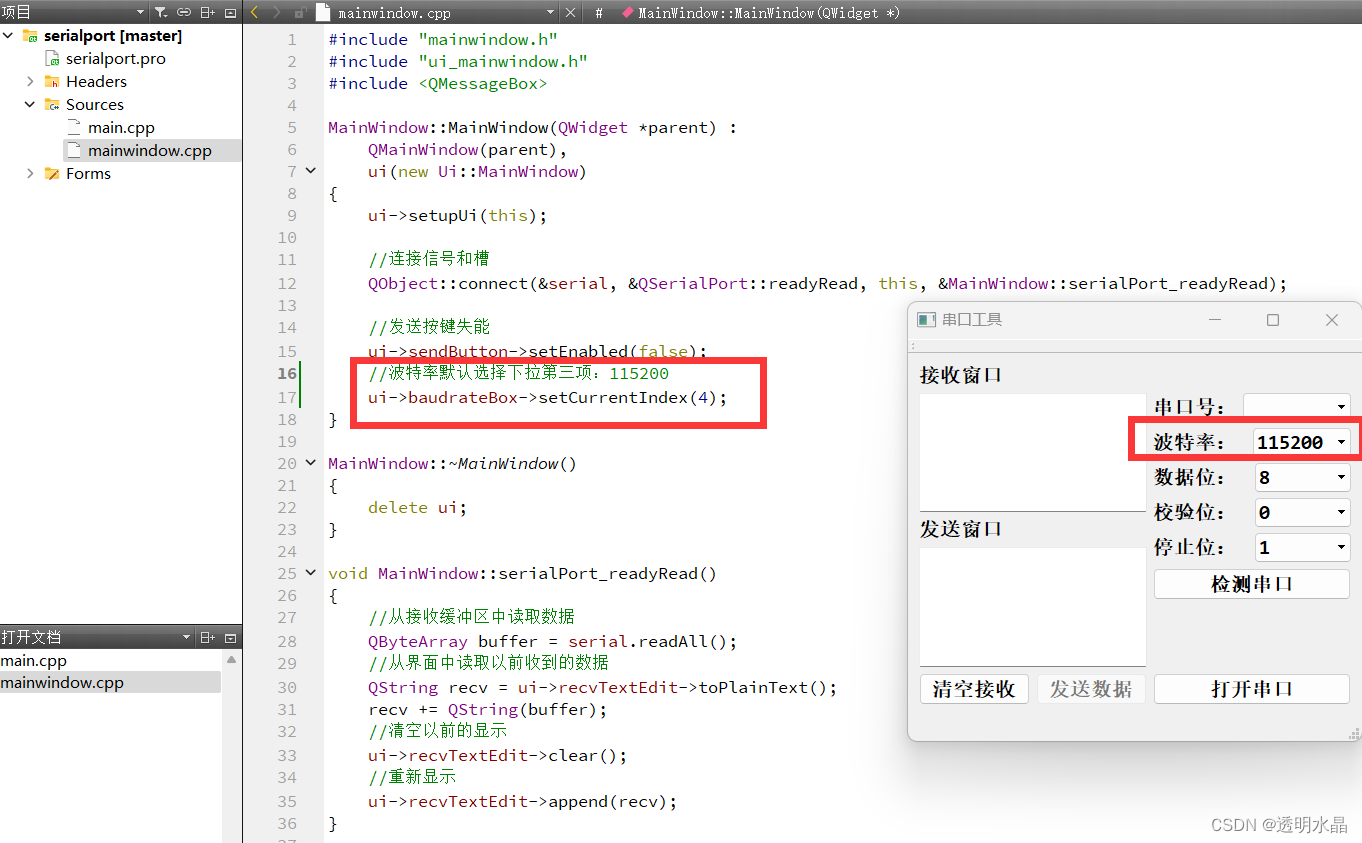The width and height of the screenshot is (1362, 843).
Task: Fold the code block at line 7
Action: [x=309, y=171]
